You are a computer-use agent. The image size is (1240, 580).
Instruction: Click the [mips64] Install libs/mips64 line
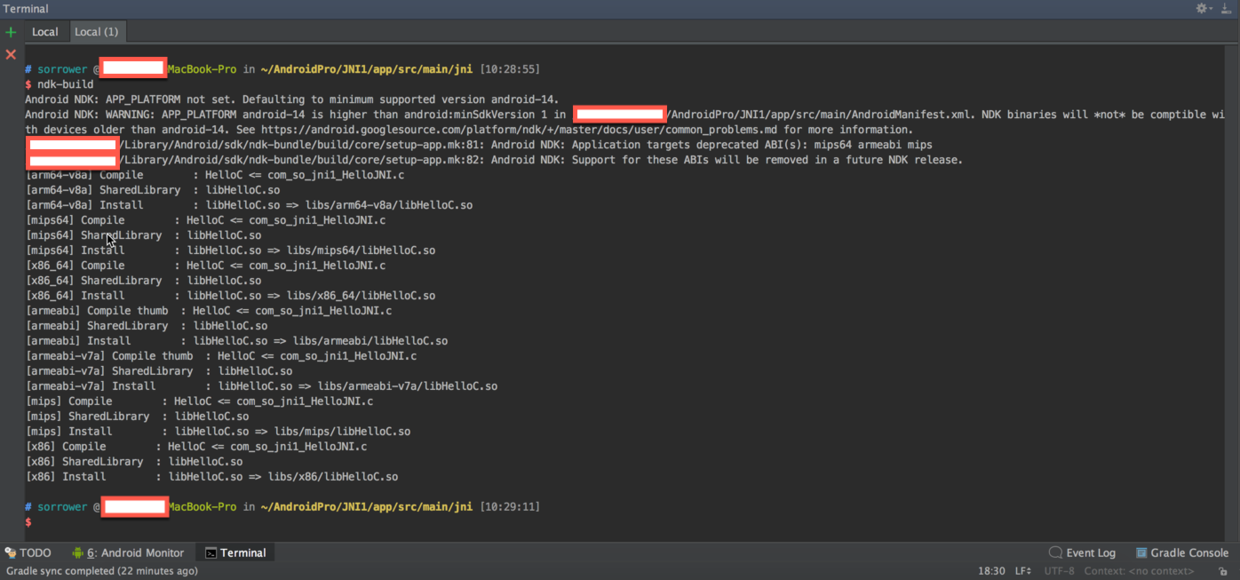tap(230, 251)
